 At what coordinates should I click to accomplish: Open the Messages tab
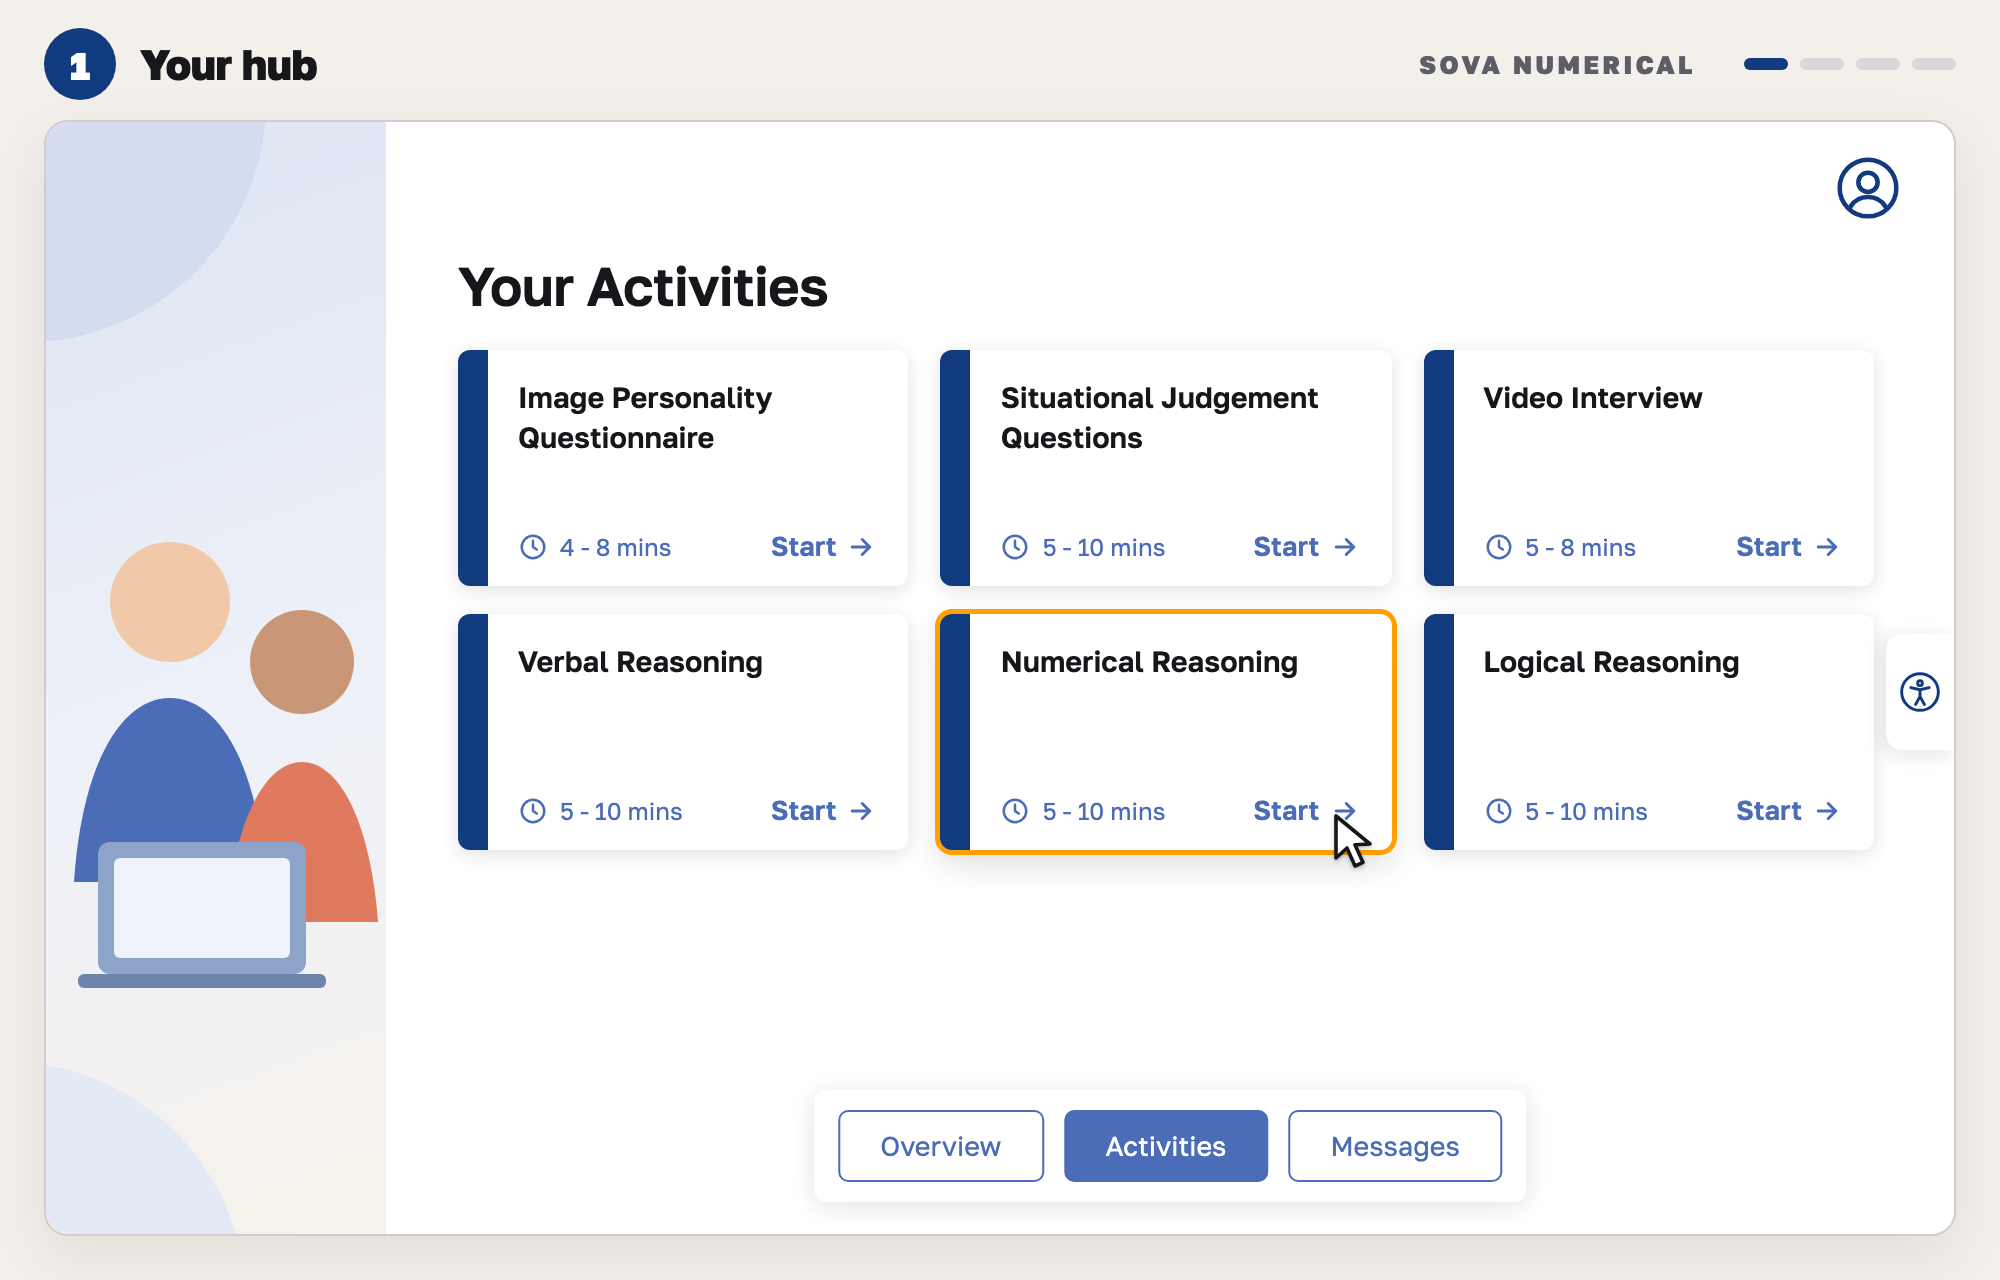(1395, 1146)
